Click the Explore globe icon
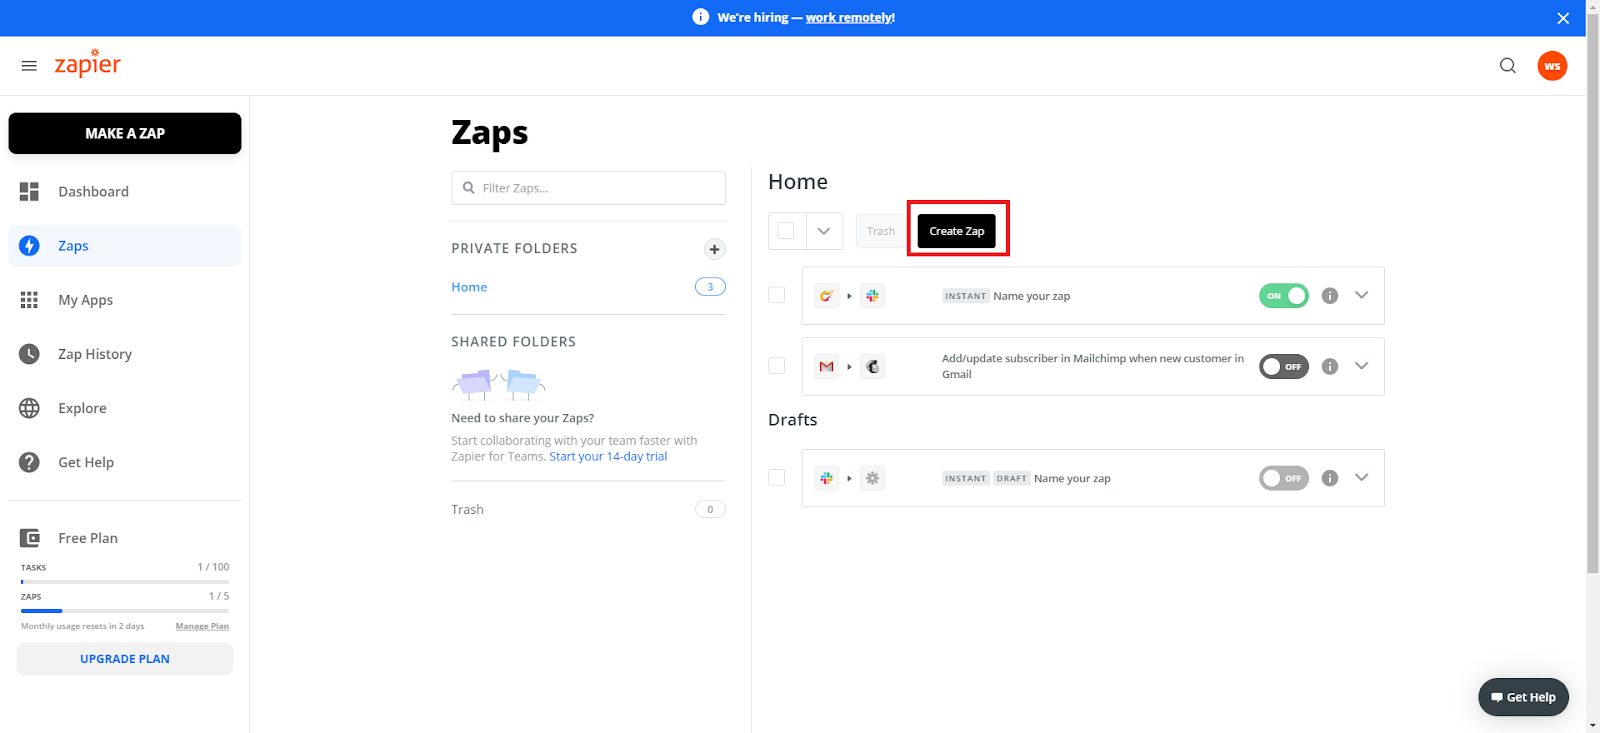 coord(29,408)
